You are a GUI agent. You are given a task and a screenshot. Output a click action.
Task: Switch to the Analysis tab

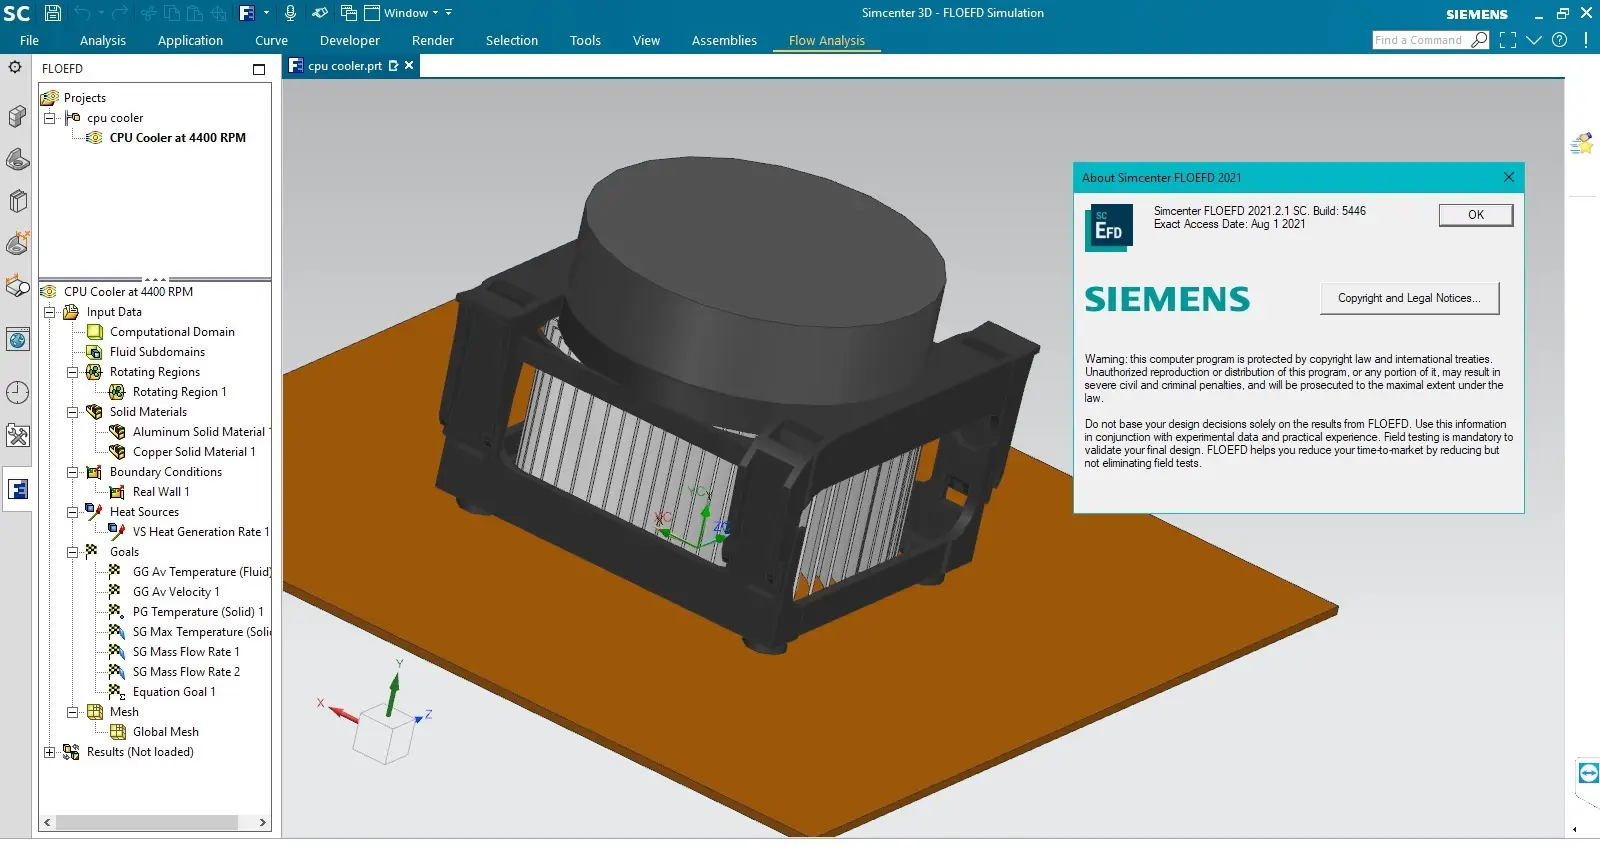(x=103, y=41)
